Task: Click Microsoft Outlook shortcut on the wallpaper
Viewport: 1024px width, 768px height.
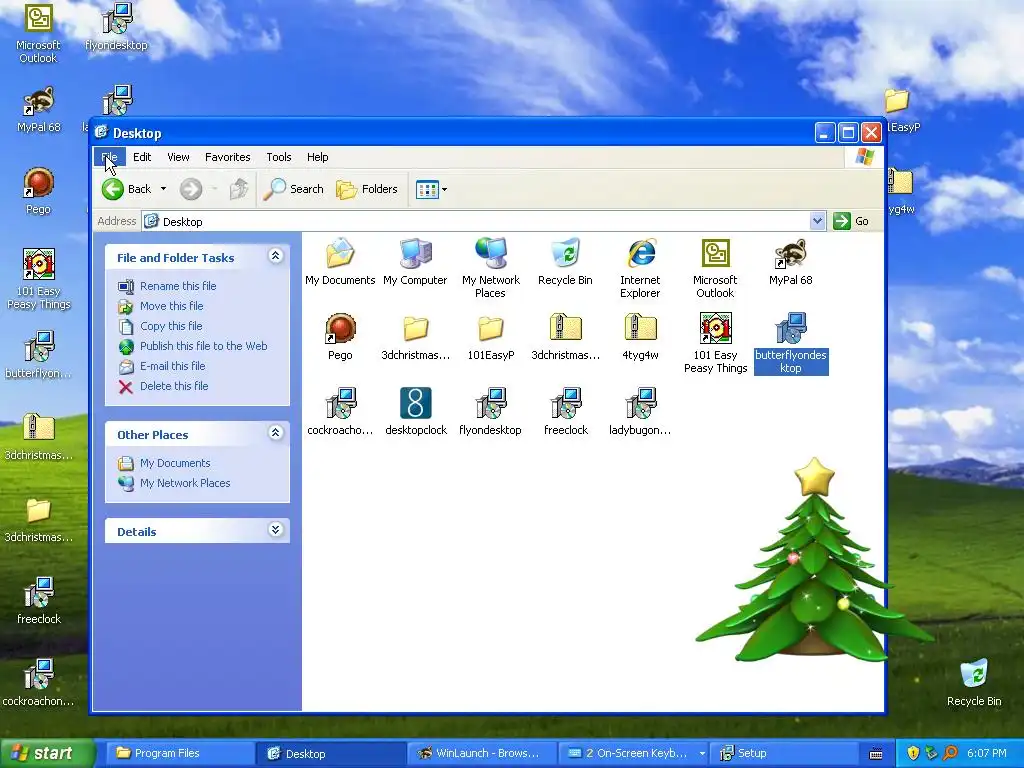Action: click(x=38, y=33)
